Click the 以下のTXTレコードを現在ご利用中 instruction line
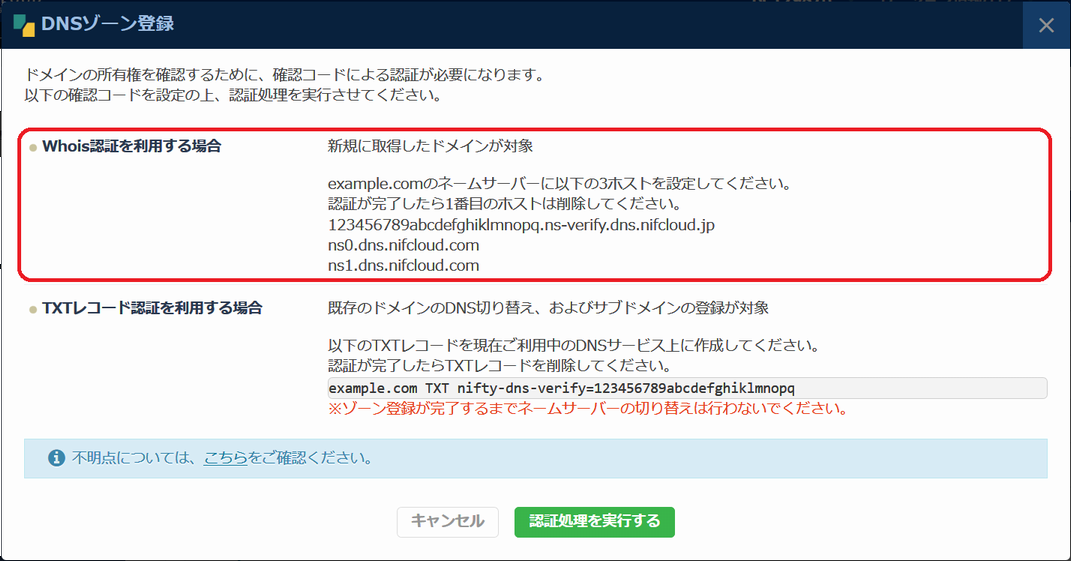This screenshot has height=561, width=1071. pos(574,346)
